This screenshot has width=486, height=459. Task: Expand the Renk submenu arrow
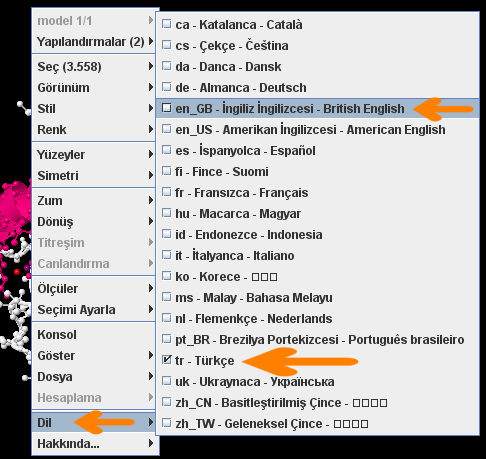pyautogui.click(x=151, y=129)
